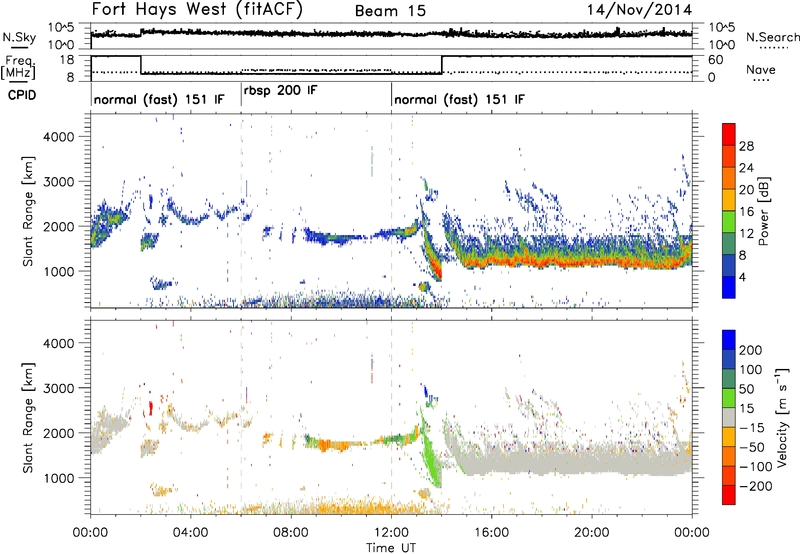Click the '18' frequency axis tick
The height and width of the screenshot is (554, 800).
coord(68,60)
